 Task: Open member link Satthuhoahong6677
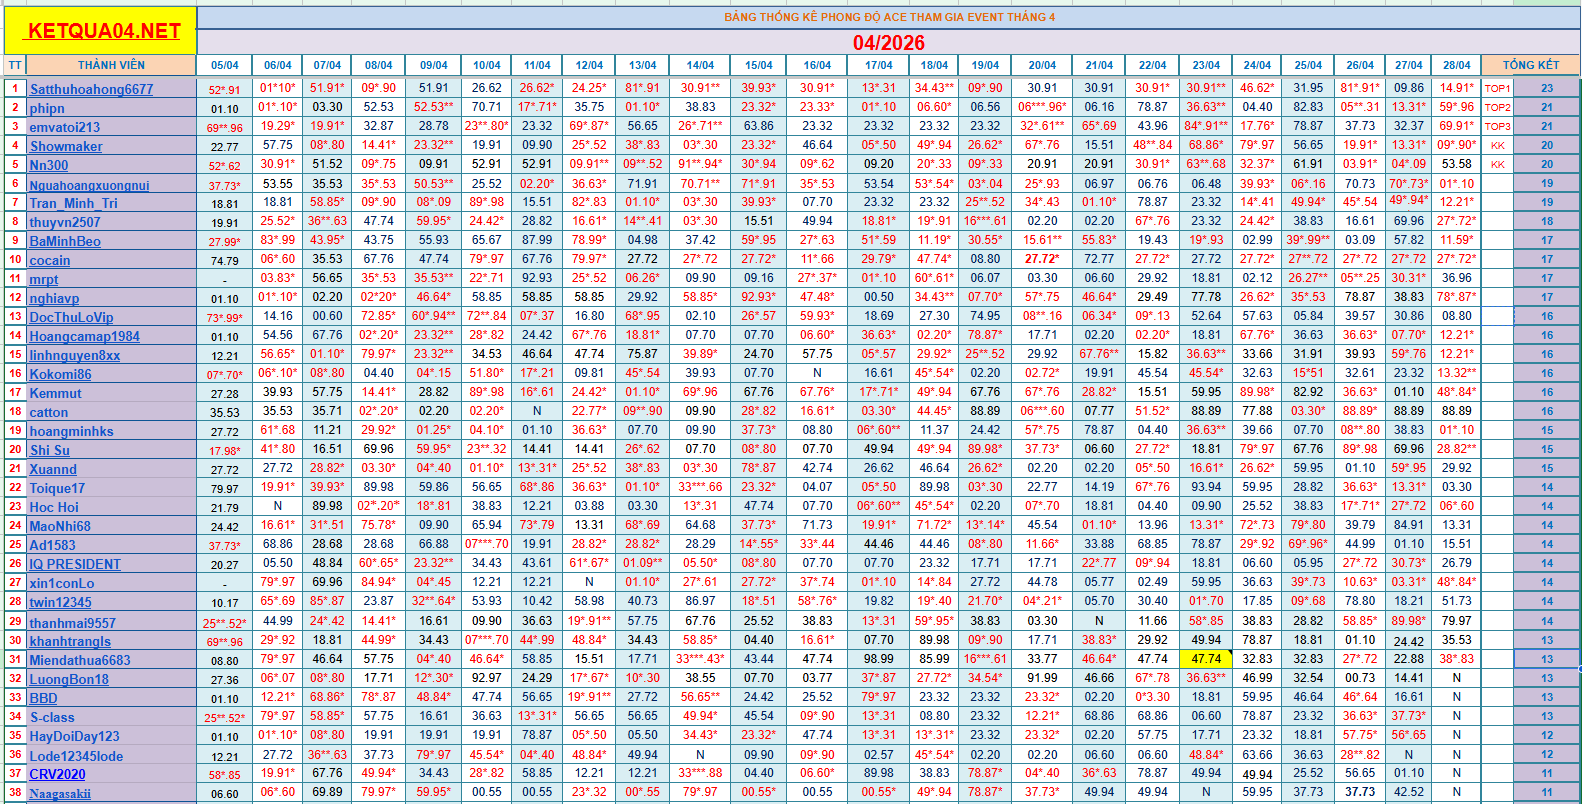coord(91,89)
